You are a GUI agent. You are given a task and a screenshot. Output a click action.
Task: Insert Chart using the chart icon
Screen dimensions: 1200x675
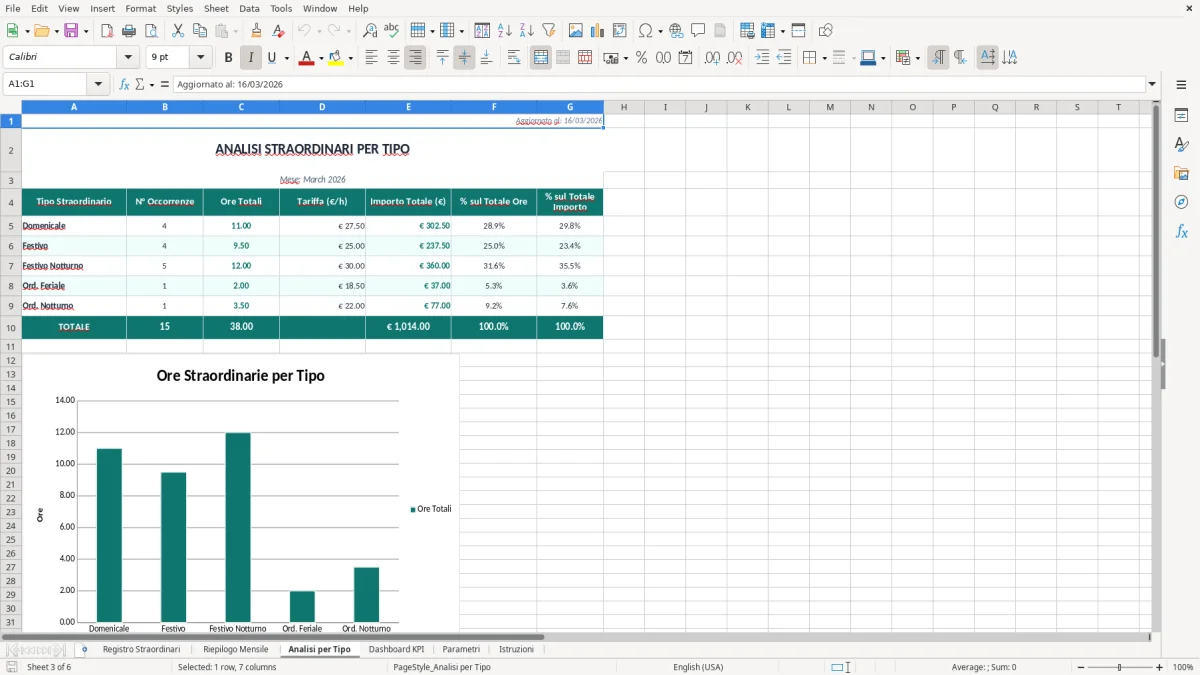(x=598, y=31)
